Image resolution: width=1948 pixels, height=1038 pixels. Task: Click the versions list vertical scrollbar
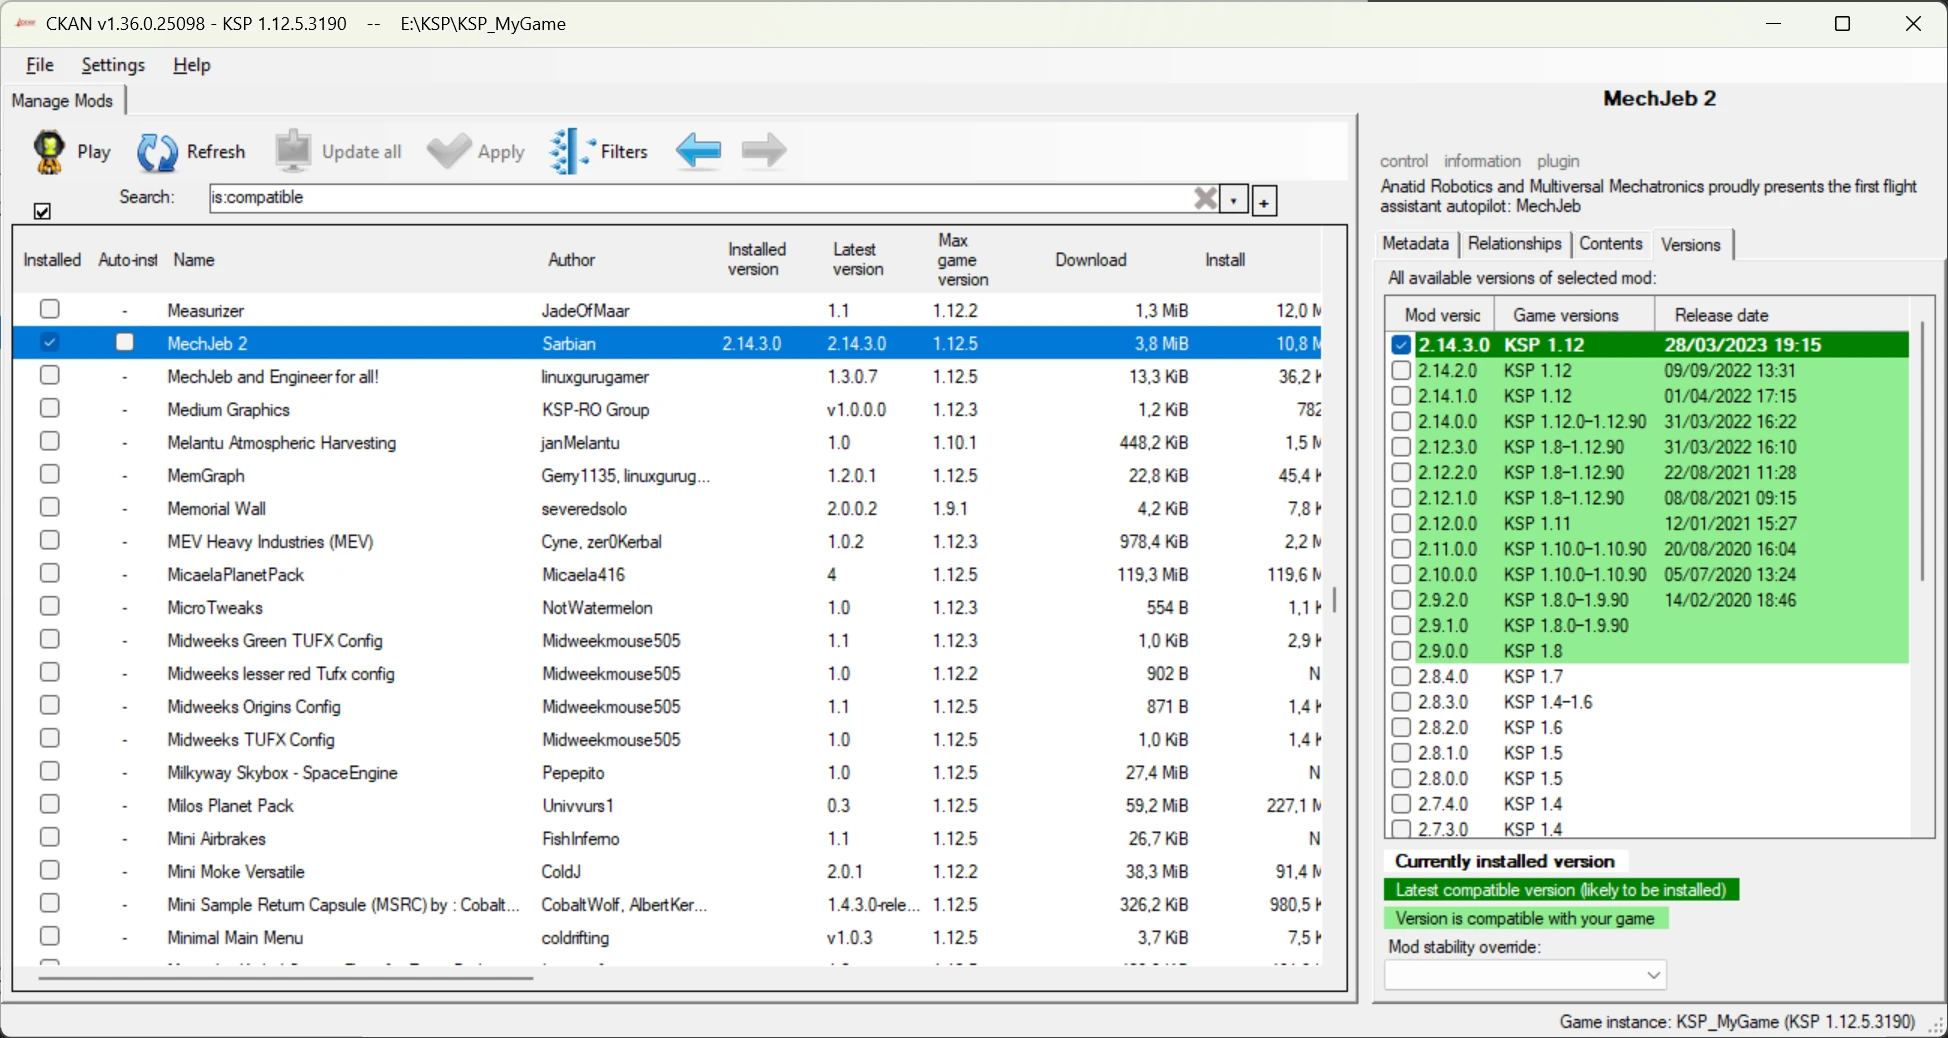pos(1921,451)
